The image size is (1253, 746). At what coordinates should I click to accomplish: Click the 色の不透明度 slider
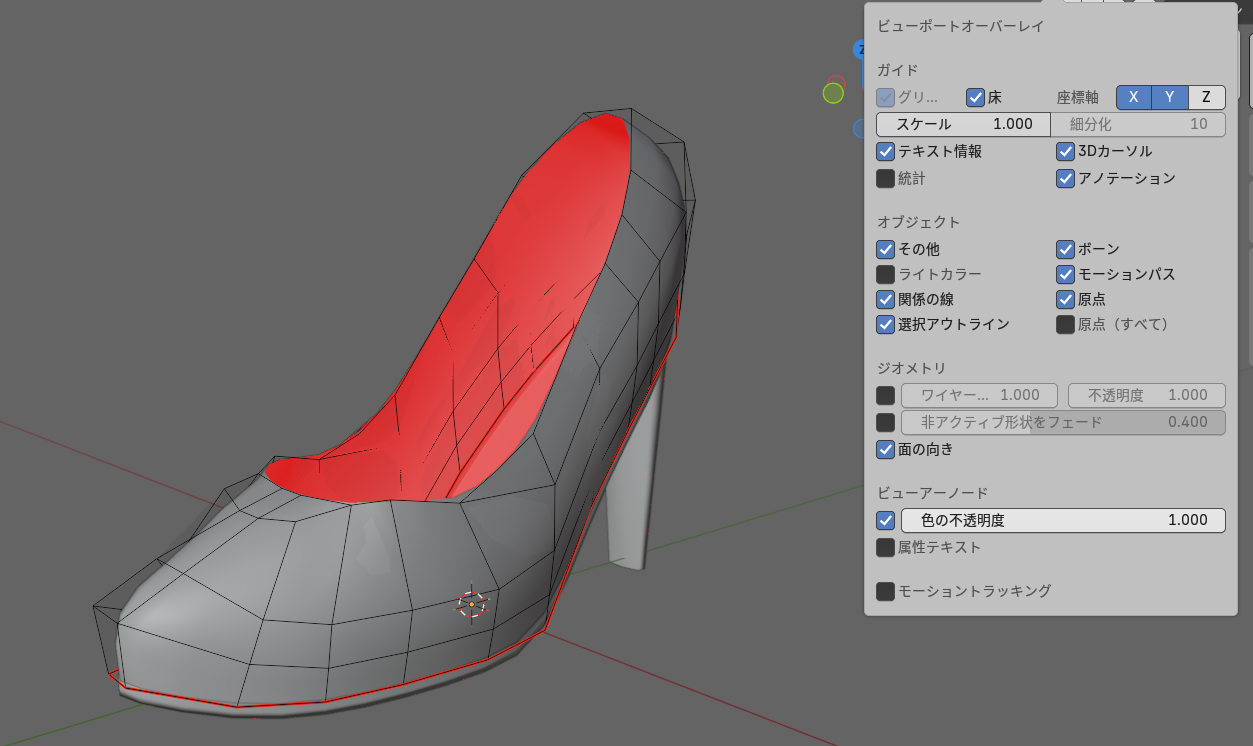pyautogui.click(x=1062, y=520)
